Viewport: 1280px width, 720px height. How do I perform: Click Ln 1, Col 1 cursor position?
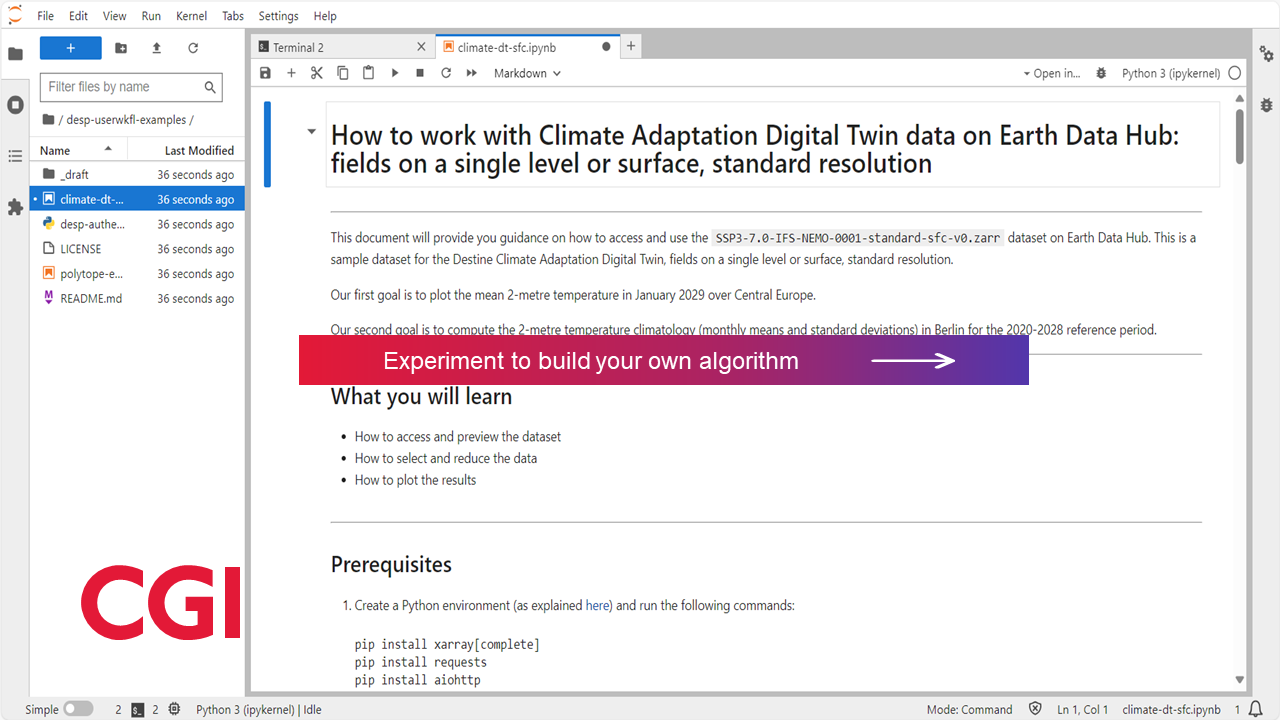(1083, 709)
